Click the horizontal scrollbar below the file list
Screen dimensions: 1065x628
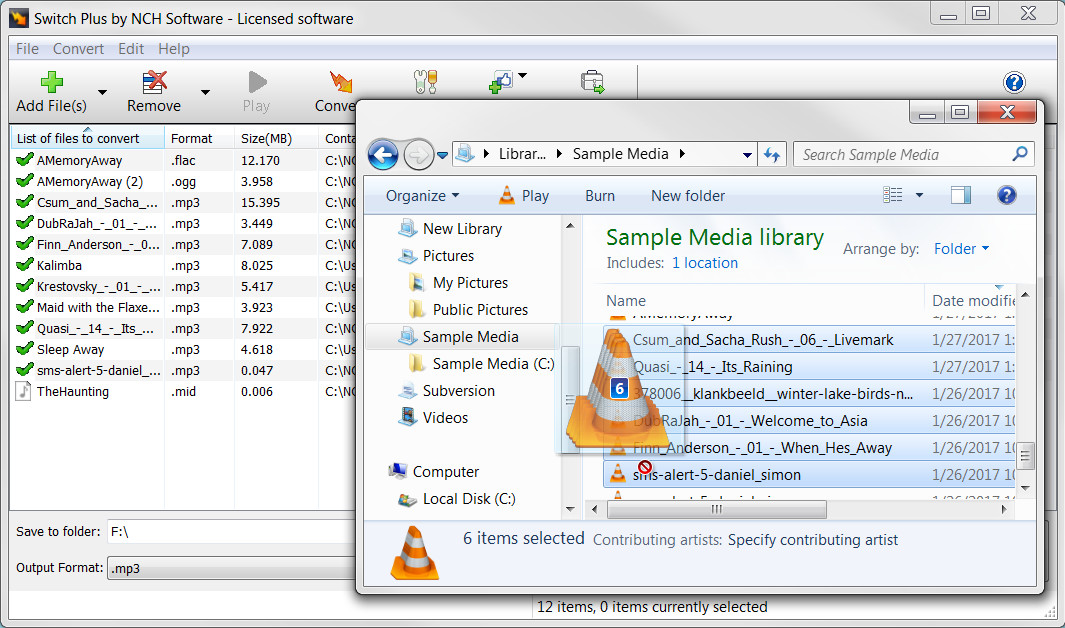[x=716, y=510]
